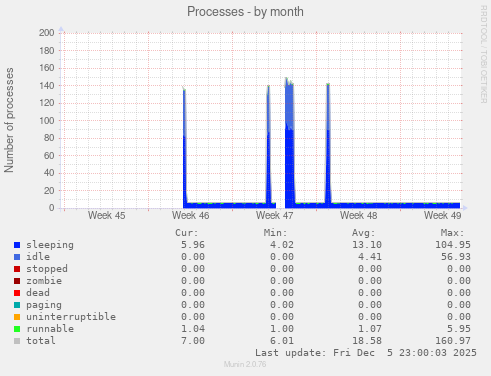The image size is (491, 376).
Task: Click the 200 y-axis value
Action: (47, 33)
